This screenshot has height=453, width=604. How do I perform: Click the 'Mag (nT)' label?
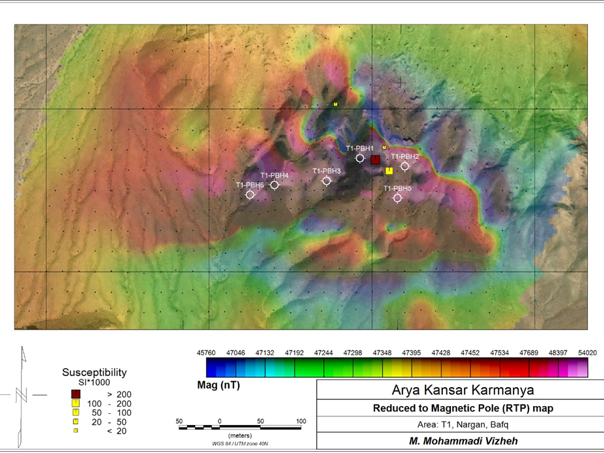(x=218, y=385)
